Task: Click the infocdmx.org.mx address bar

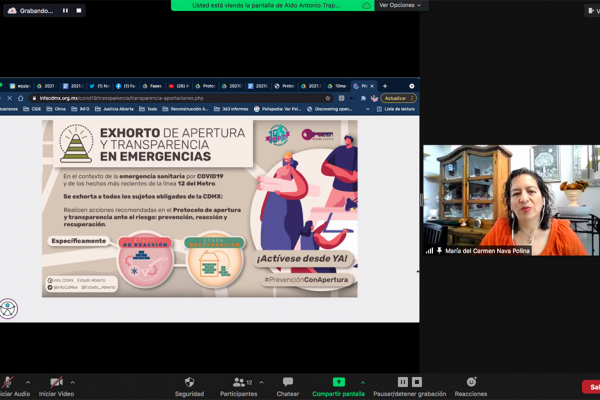Action: coord(180,98)
